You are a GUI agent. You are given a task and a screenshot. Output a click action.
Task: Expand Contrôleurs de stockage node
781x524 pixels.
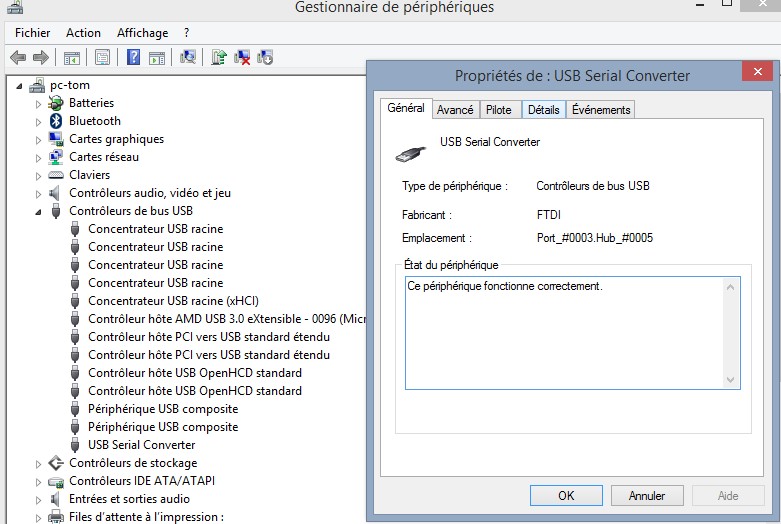39,463
